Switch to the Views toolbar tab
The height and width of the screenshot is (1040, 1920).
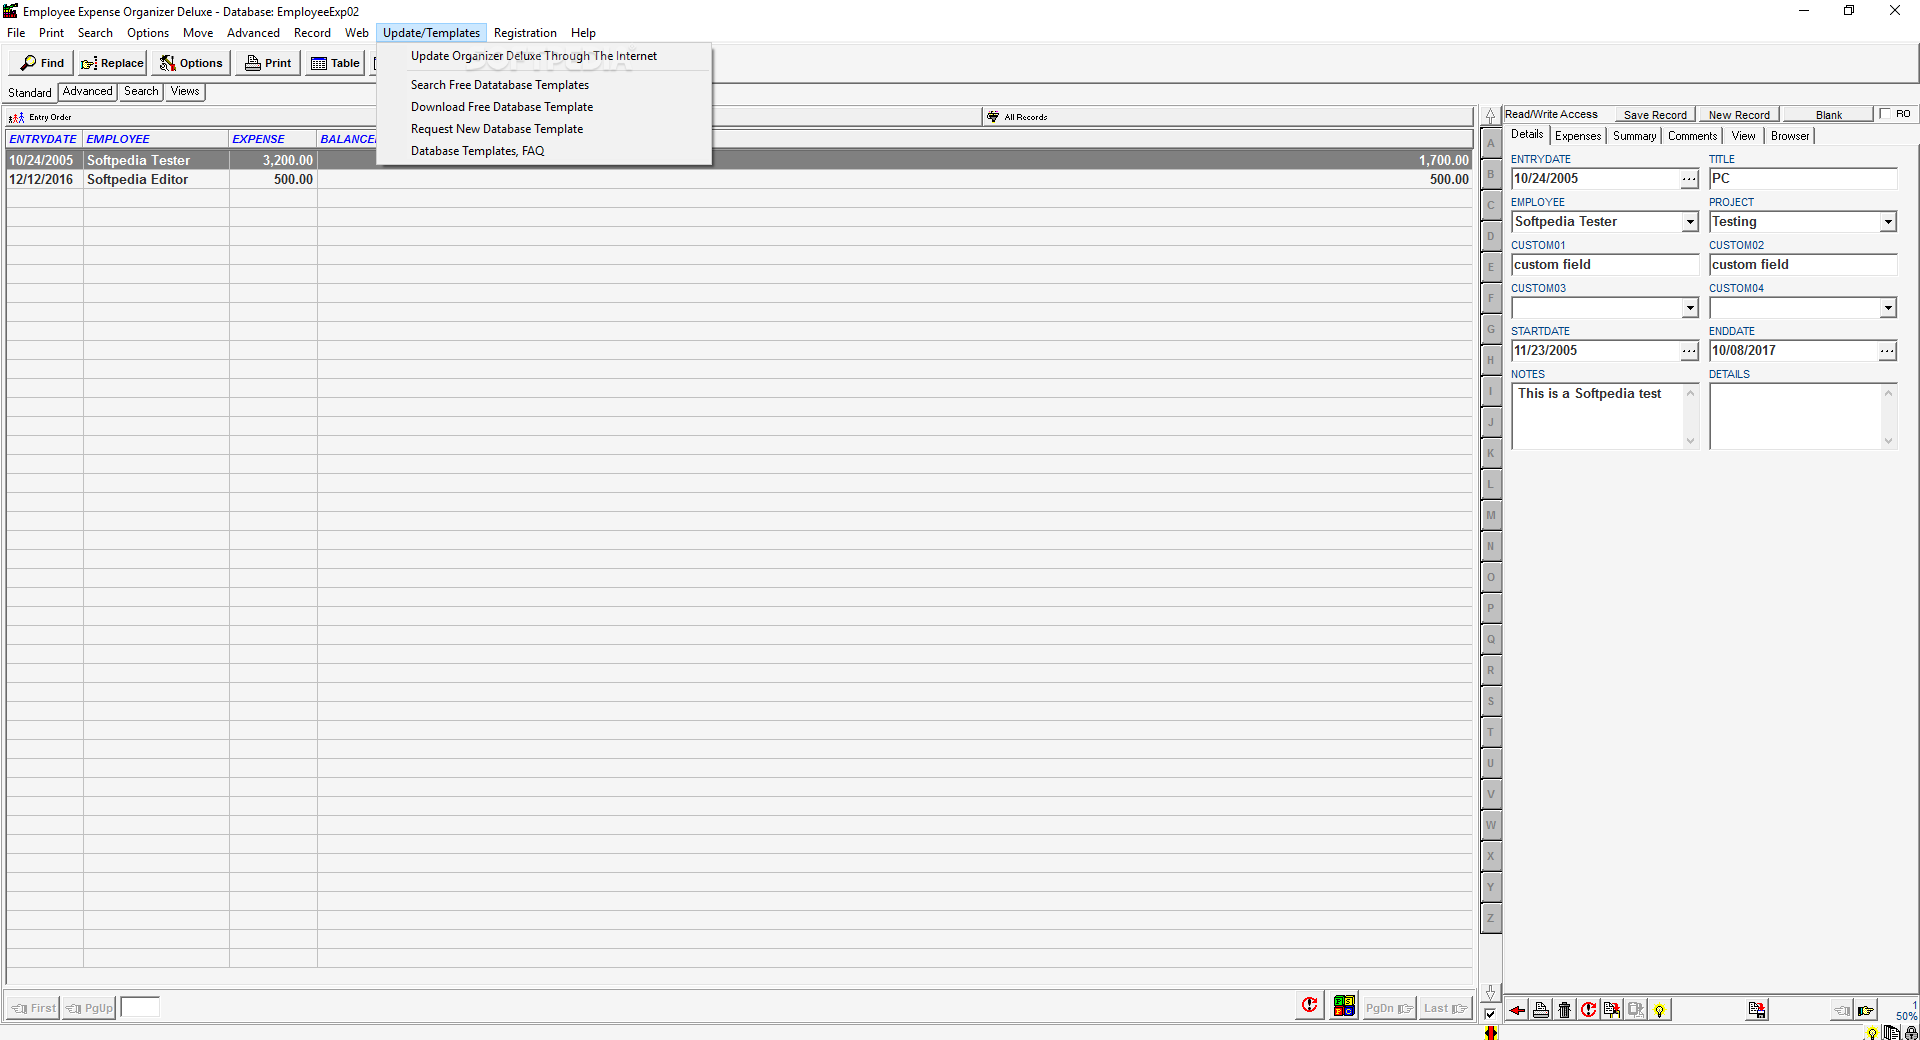[x=185, y=91]
